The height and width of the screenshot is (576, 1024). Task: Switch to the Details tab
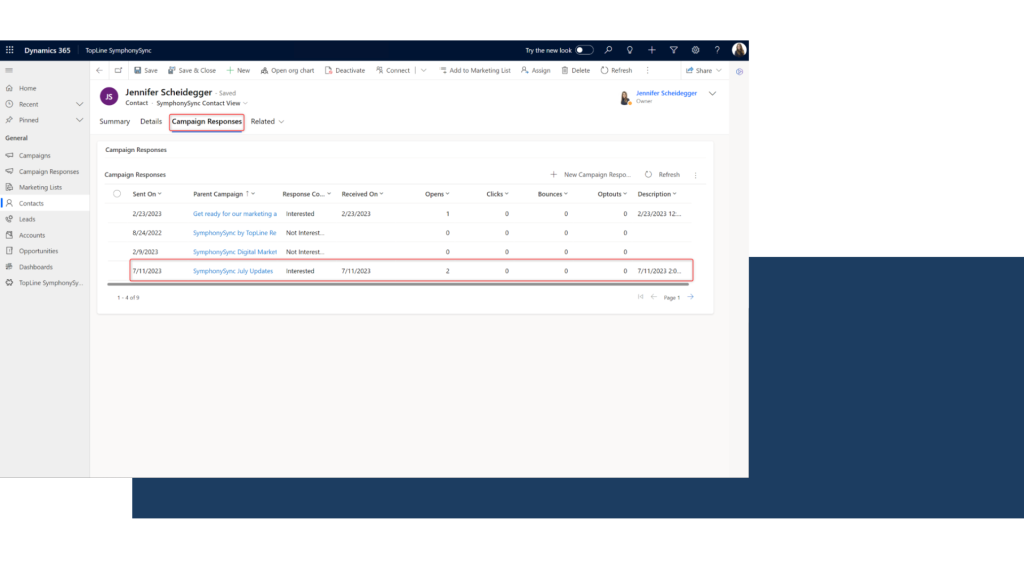[x=151, y=121]
